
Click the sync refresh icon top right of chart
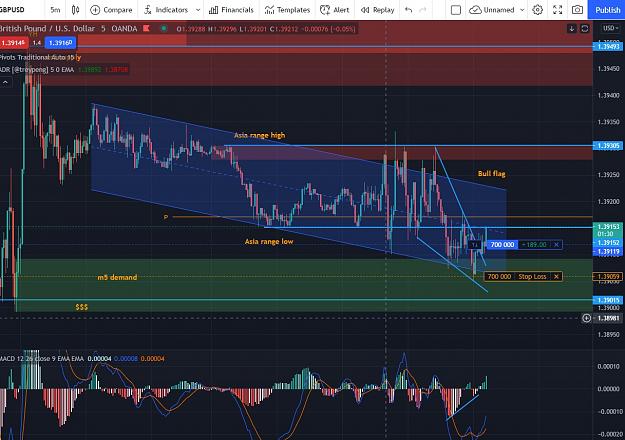(x=585, y=29)
